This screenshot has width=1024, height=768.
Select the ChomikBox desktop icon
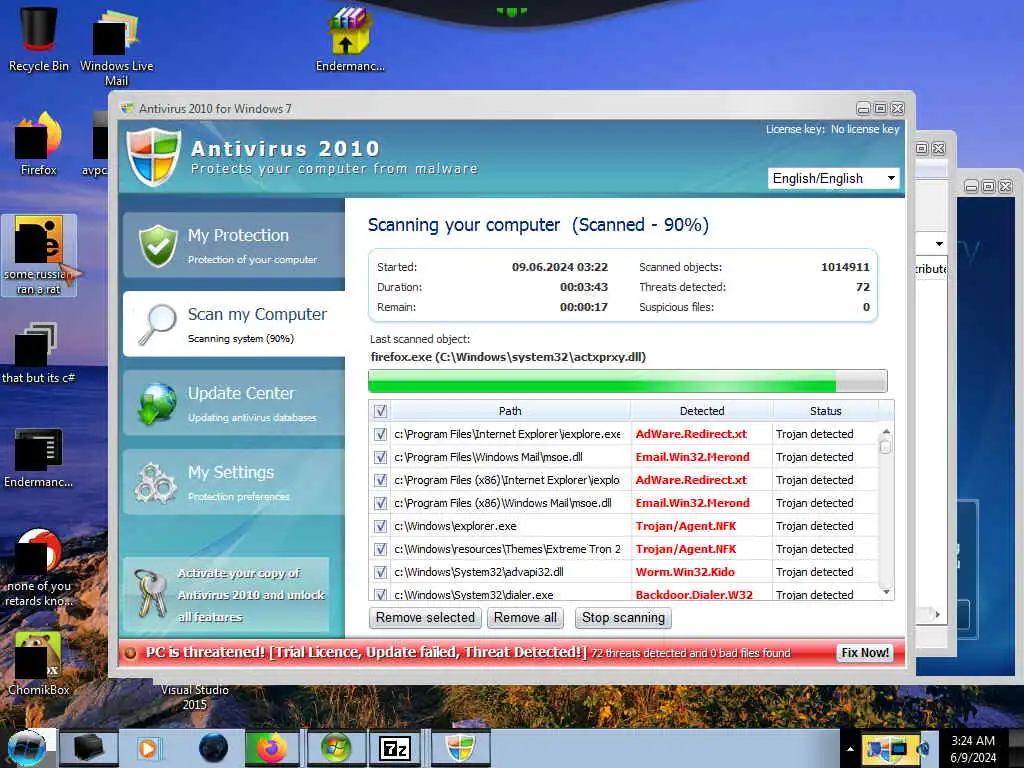(x=38, y=663)
